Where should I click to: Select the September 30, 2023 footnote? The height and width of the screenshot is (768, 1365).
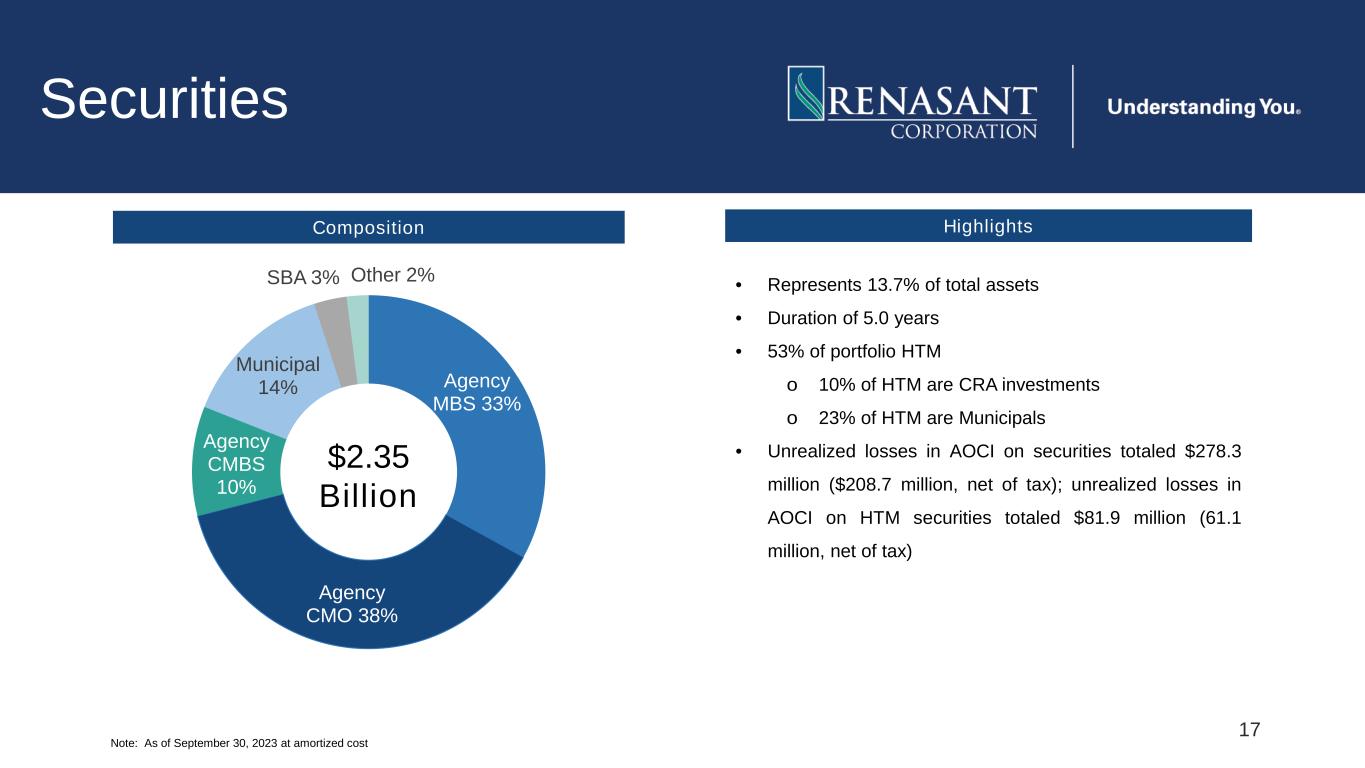pyautogui.click(x=239, y=744)
